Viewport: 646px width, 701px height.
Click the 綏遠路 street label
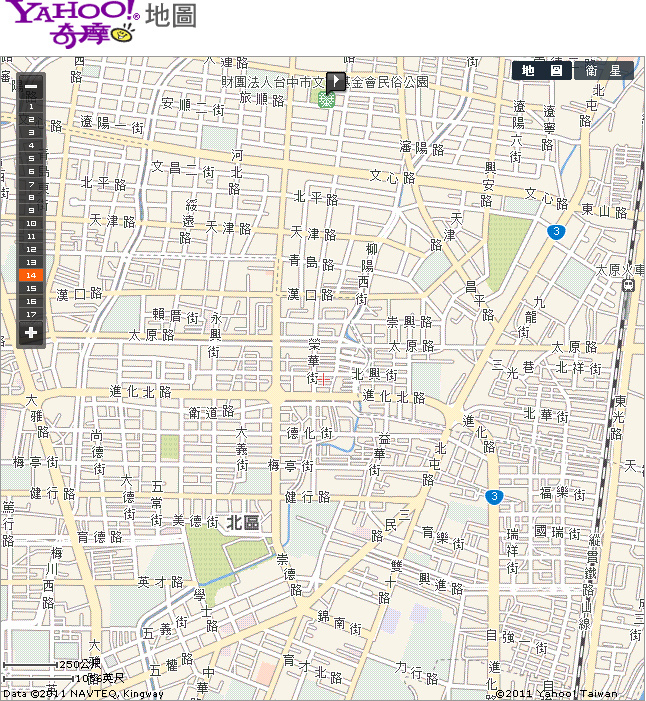pos(188,221)
